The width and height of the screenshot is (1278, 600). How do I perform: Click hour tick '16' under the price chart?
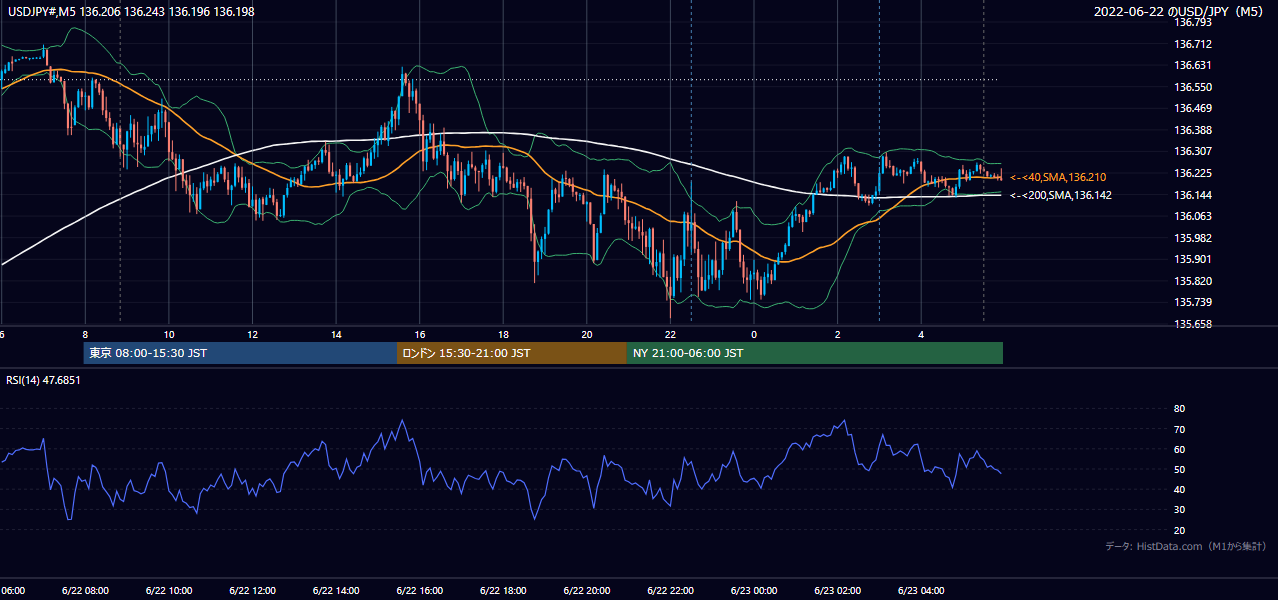420,335
